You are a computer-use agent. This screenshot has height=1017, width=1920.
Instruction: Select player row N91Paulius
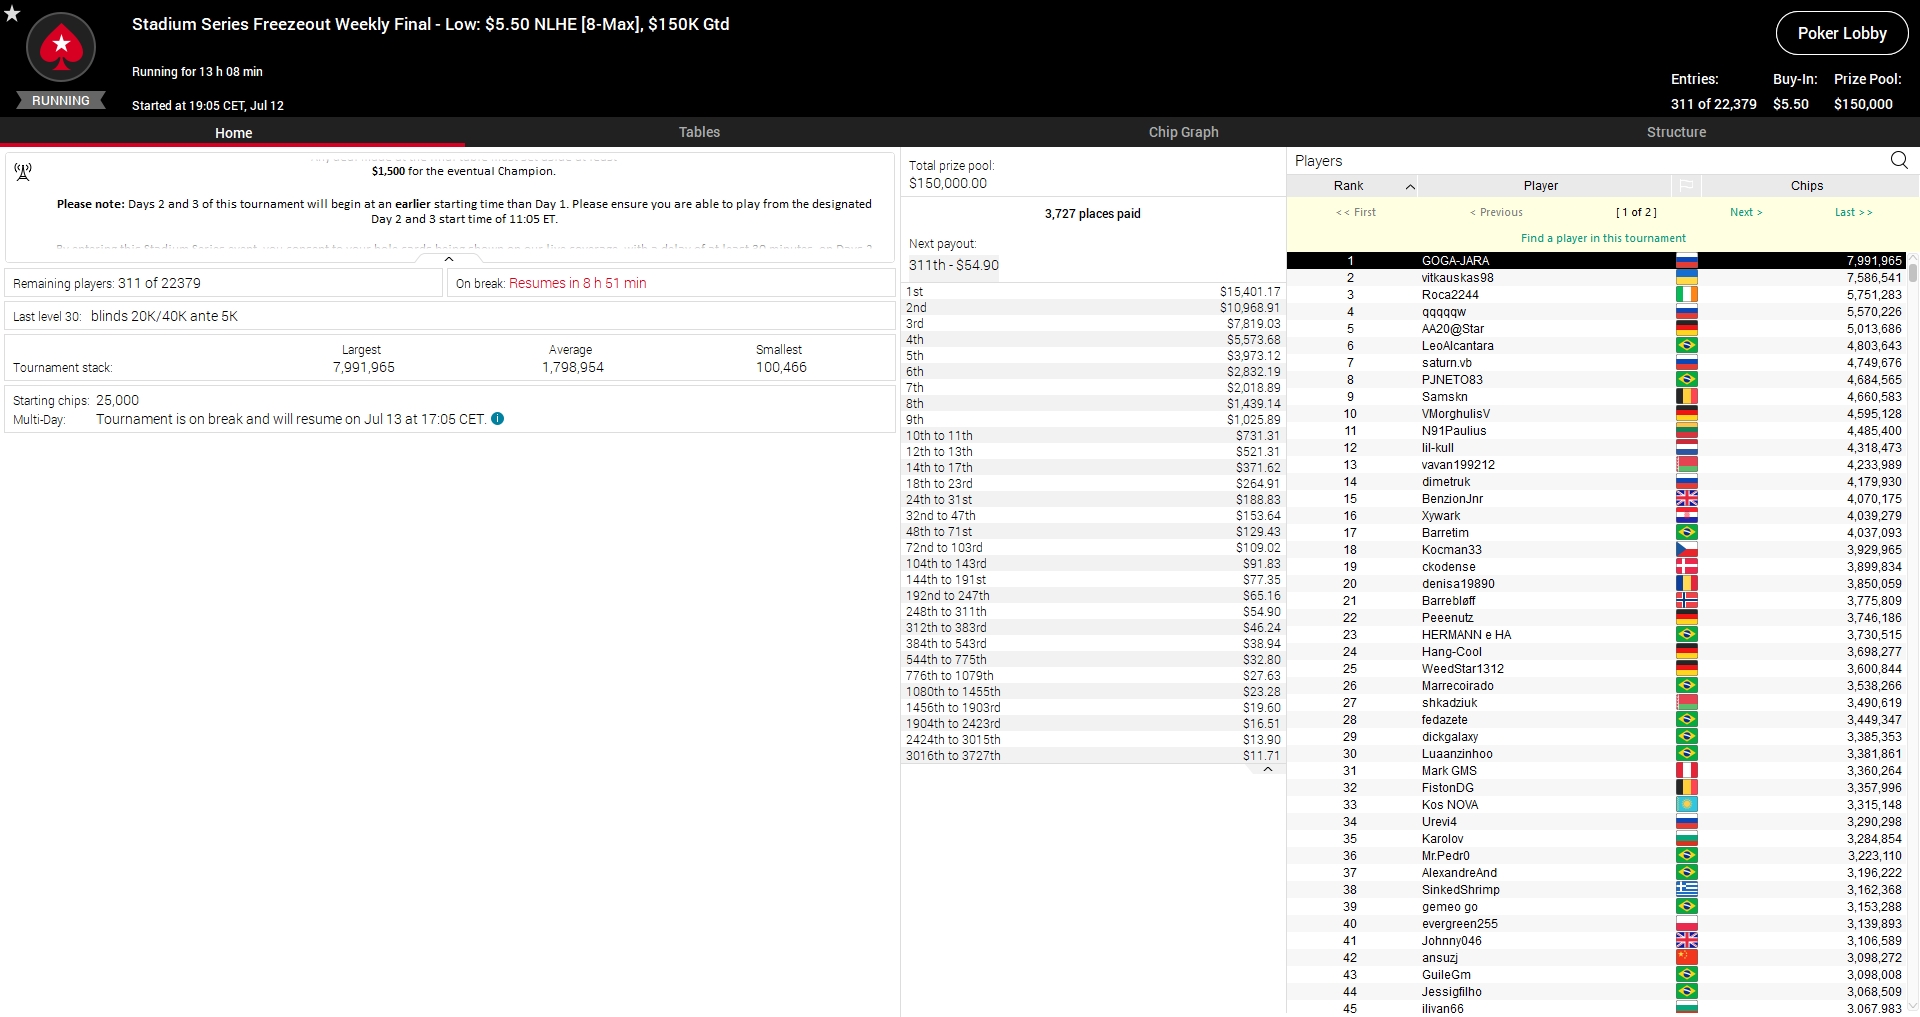coord(1596,431)
